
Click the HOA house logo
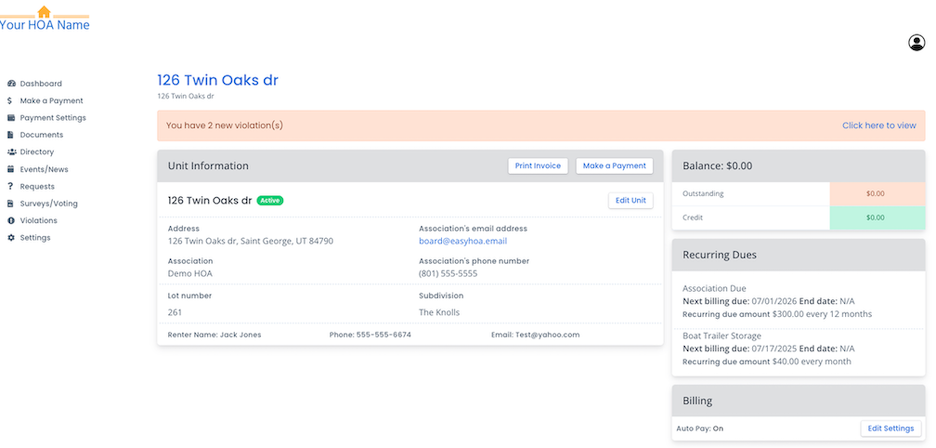point(43,12)
